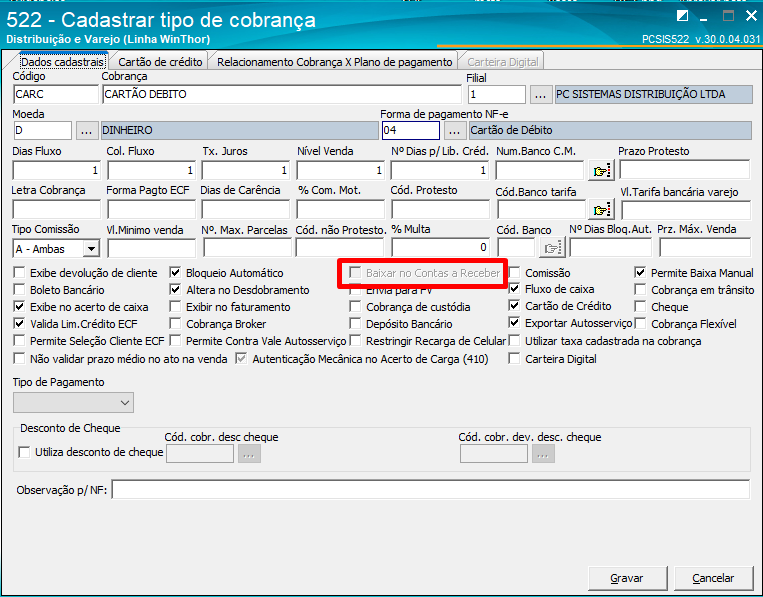
Task: Disable Bloqueio Automático checkbox
Action: pos(175,272)
